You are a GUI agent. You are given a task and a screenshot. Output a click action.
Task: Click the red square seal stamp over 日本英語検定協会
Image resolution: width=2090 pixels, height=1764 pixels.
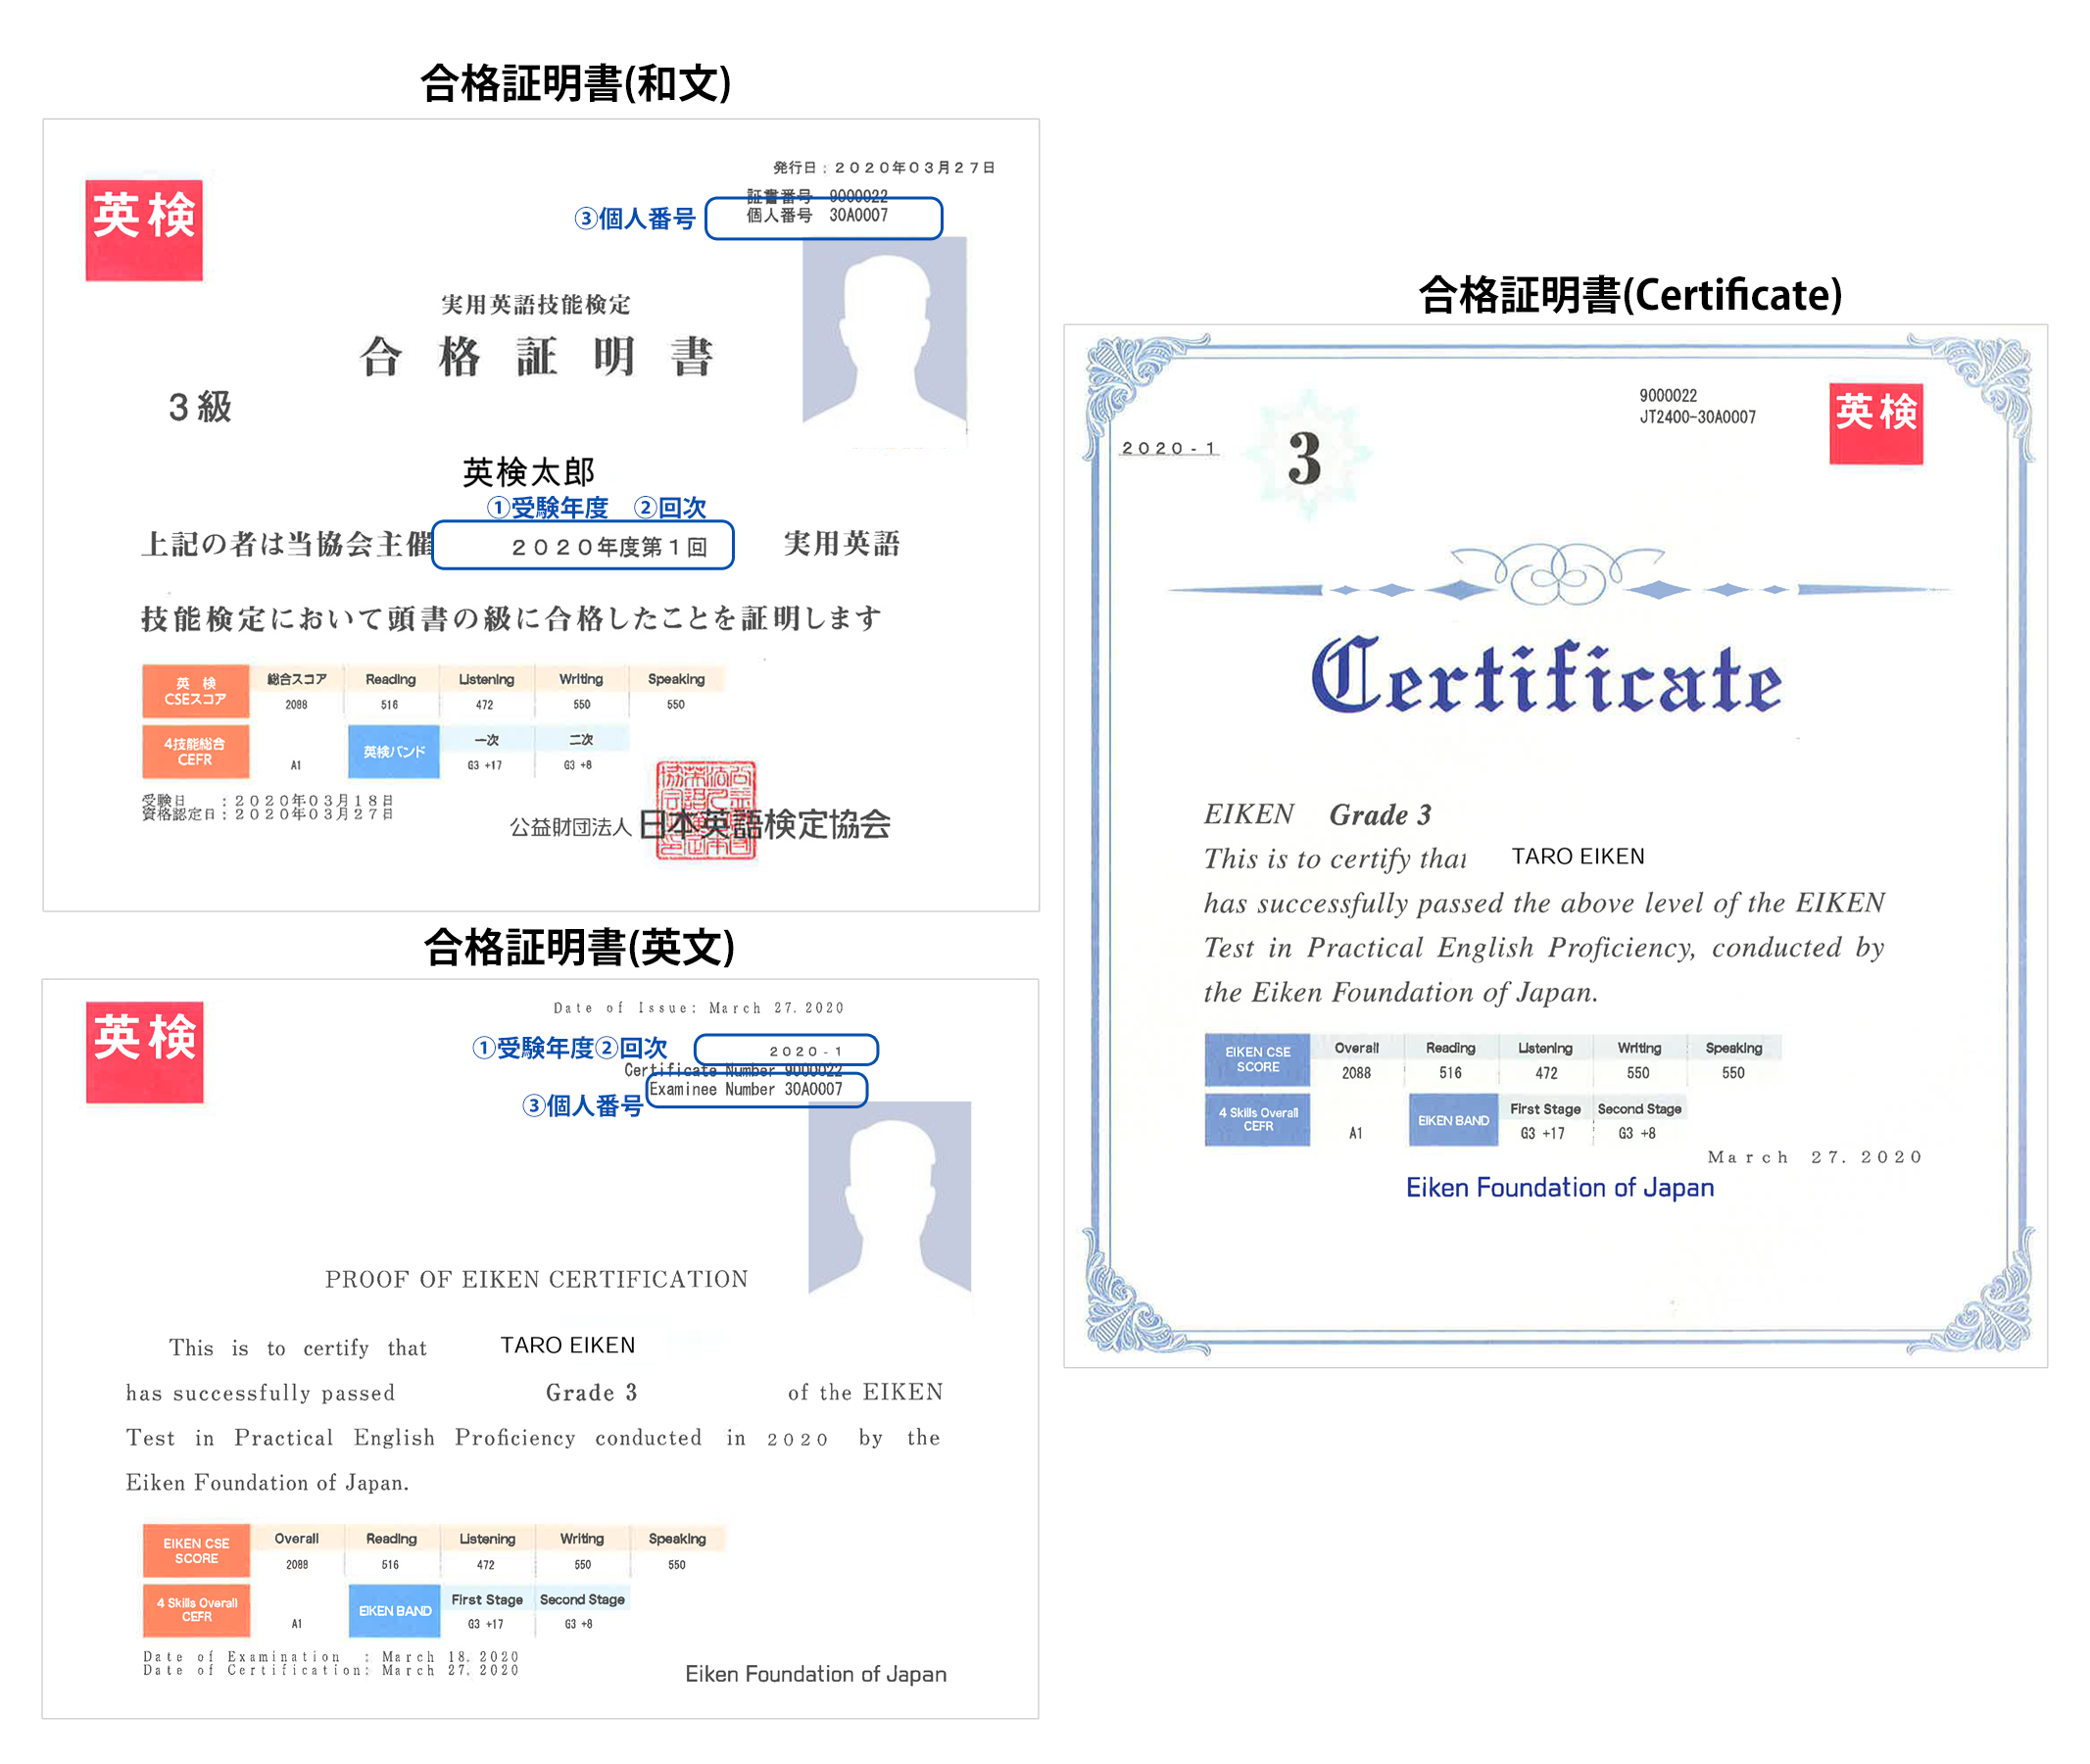click(706, 810)
